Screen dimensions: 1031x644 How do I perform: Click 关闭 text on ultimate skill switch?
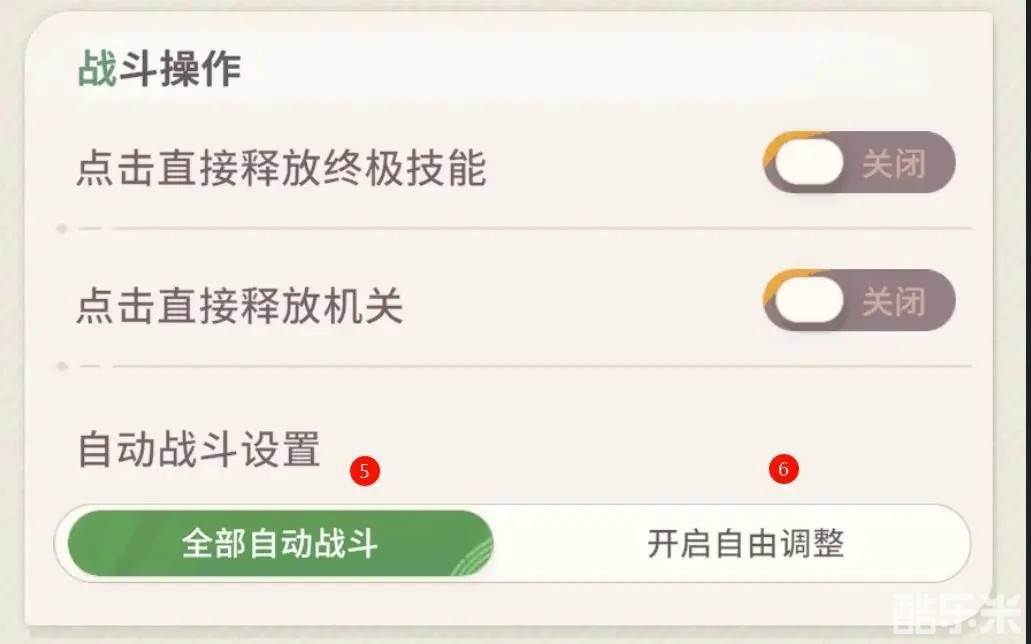click(x=894, y=164)
